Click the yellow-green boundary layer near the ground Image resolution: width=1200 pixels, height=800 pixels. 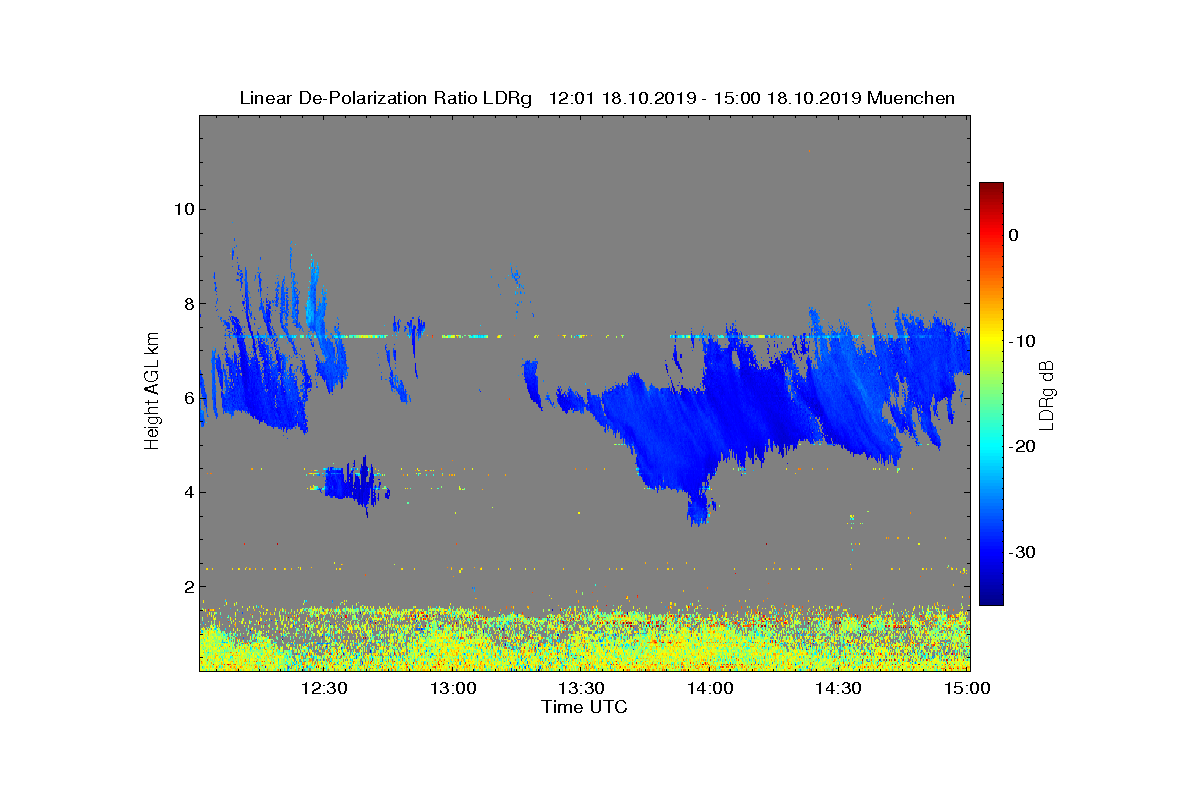[x=585, y=640]
